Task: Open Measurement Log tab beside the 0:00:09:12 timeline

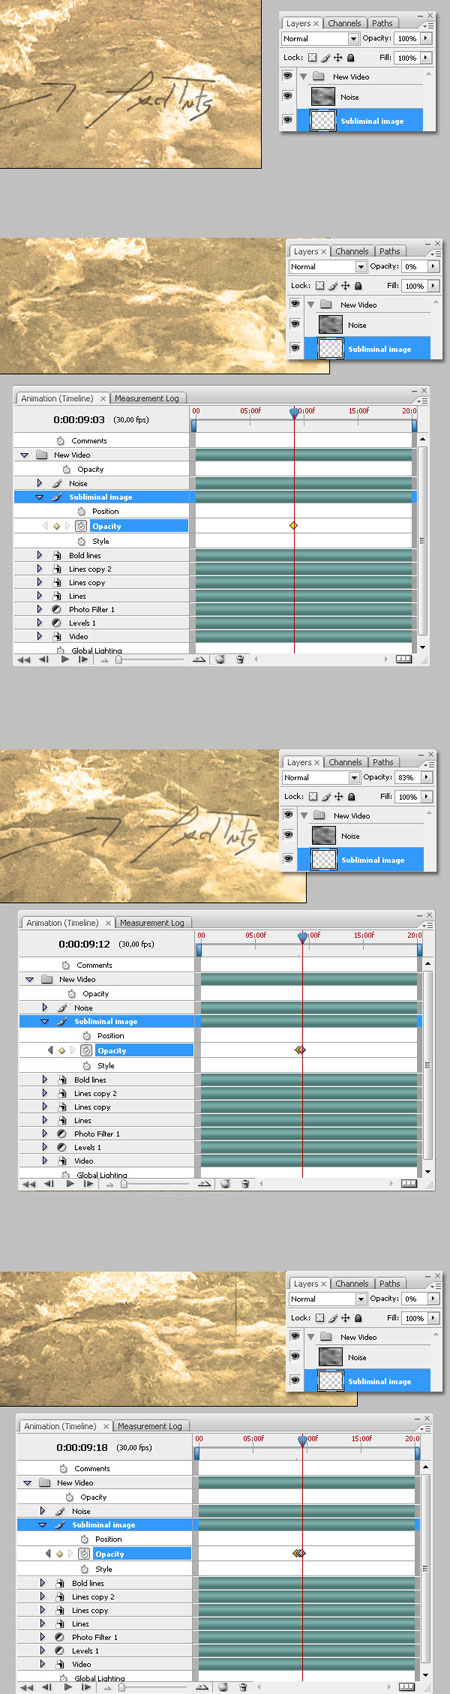Action: (152, 923)
